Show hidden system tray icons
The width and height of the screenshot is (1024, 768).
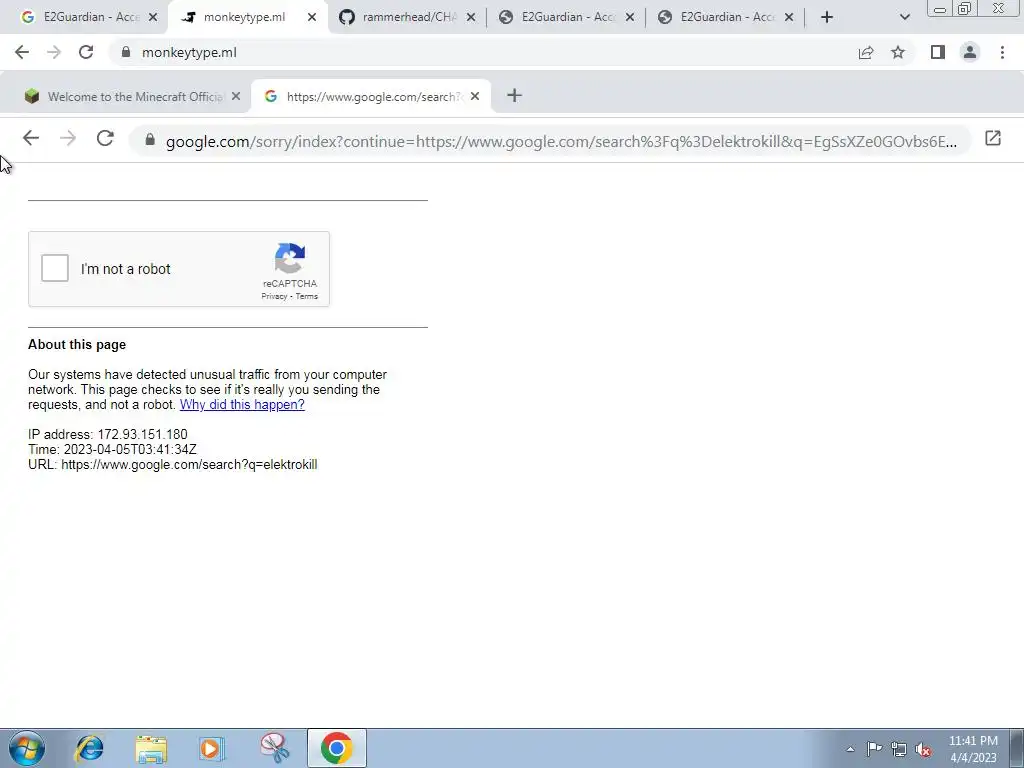point(850,749)
